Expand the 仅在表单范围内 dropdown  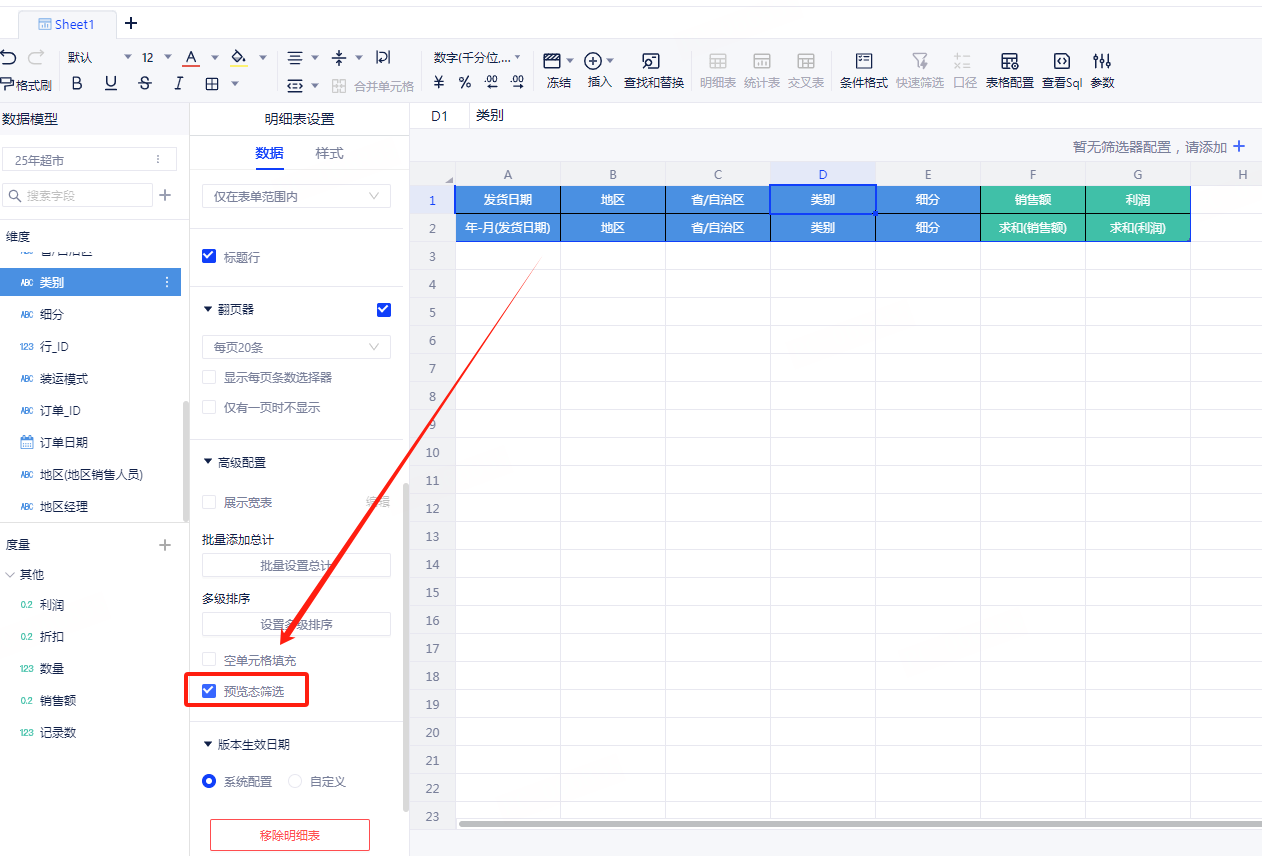coord(296,196)
